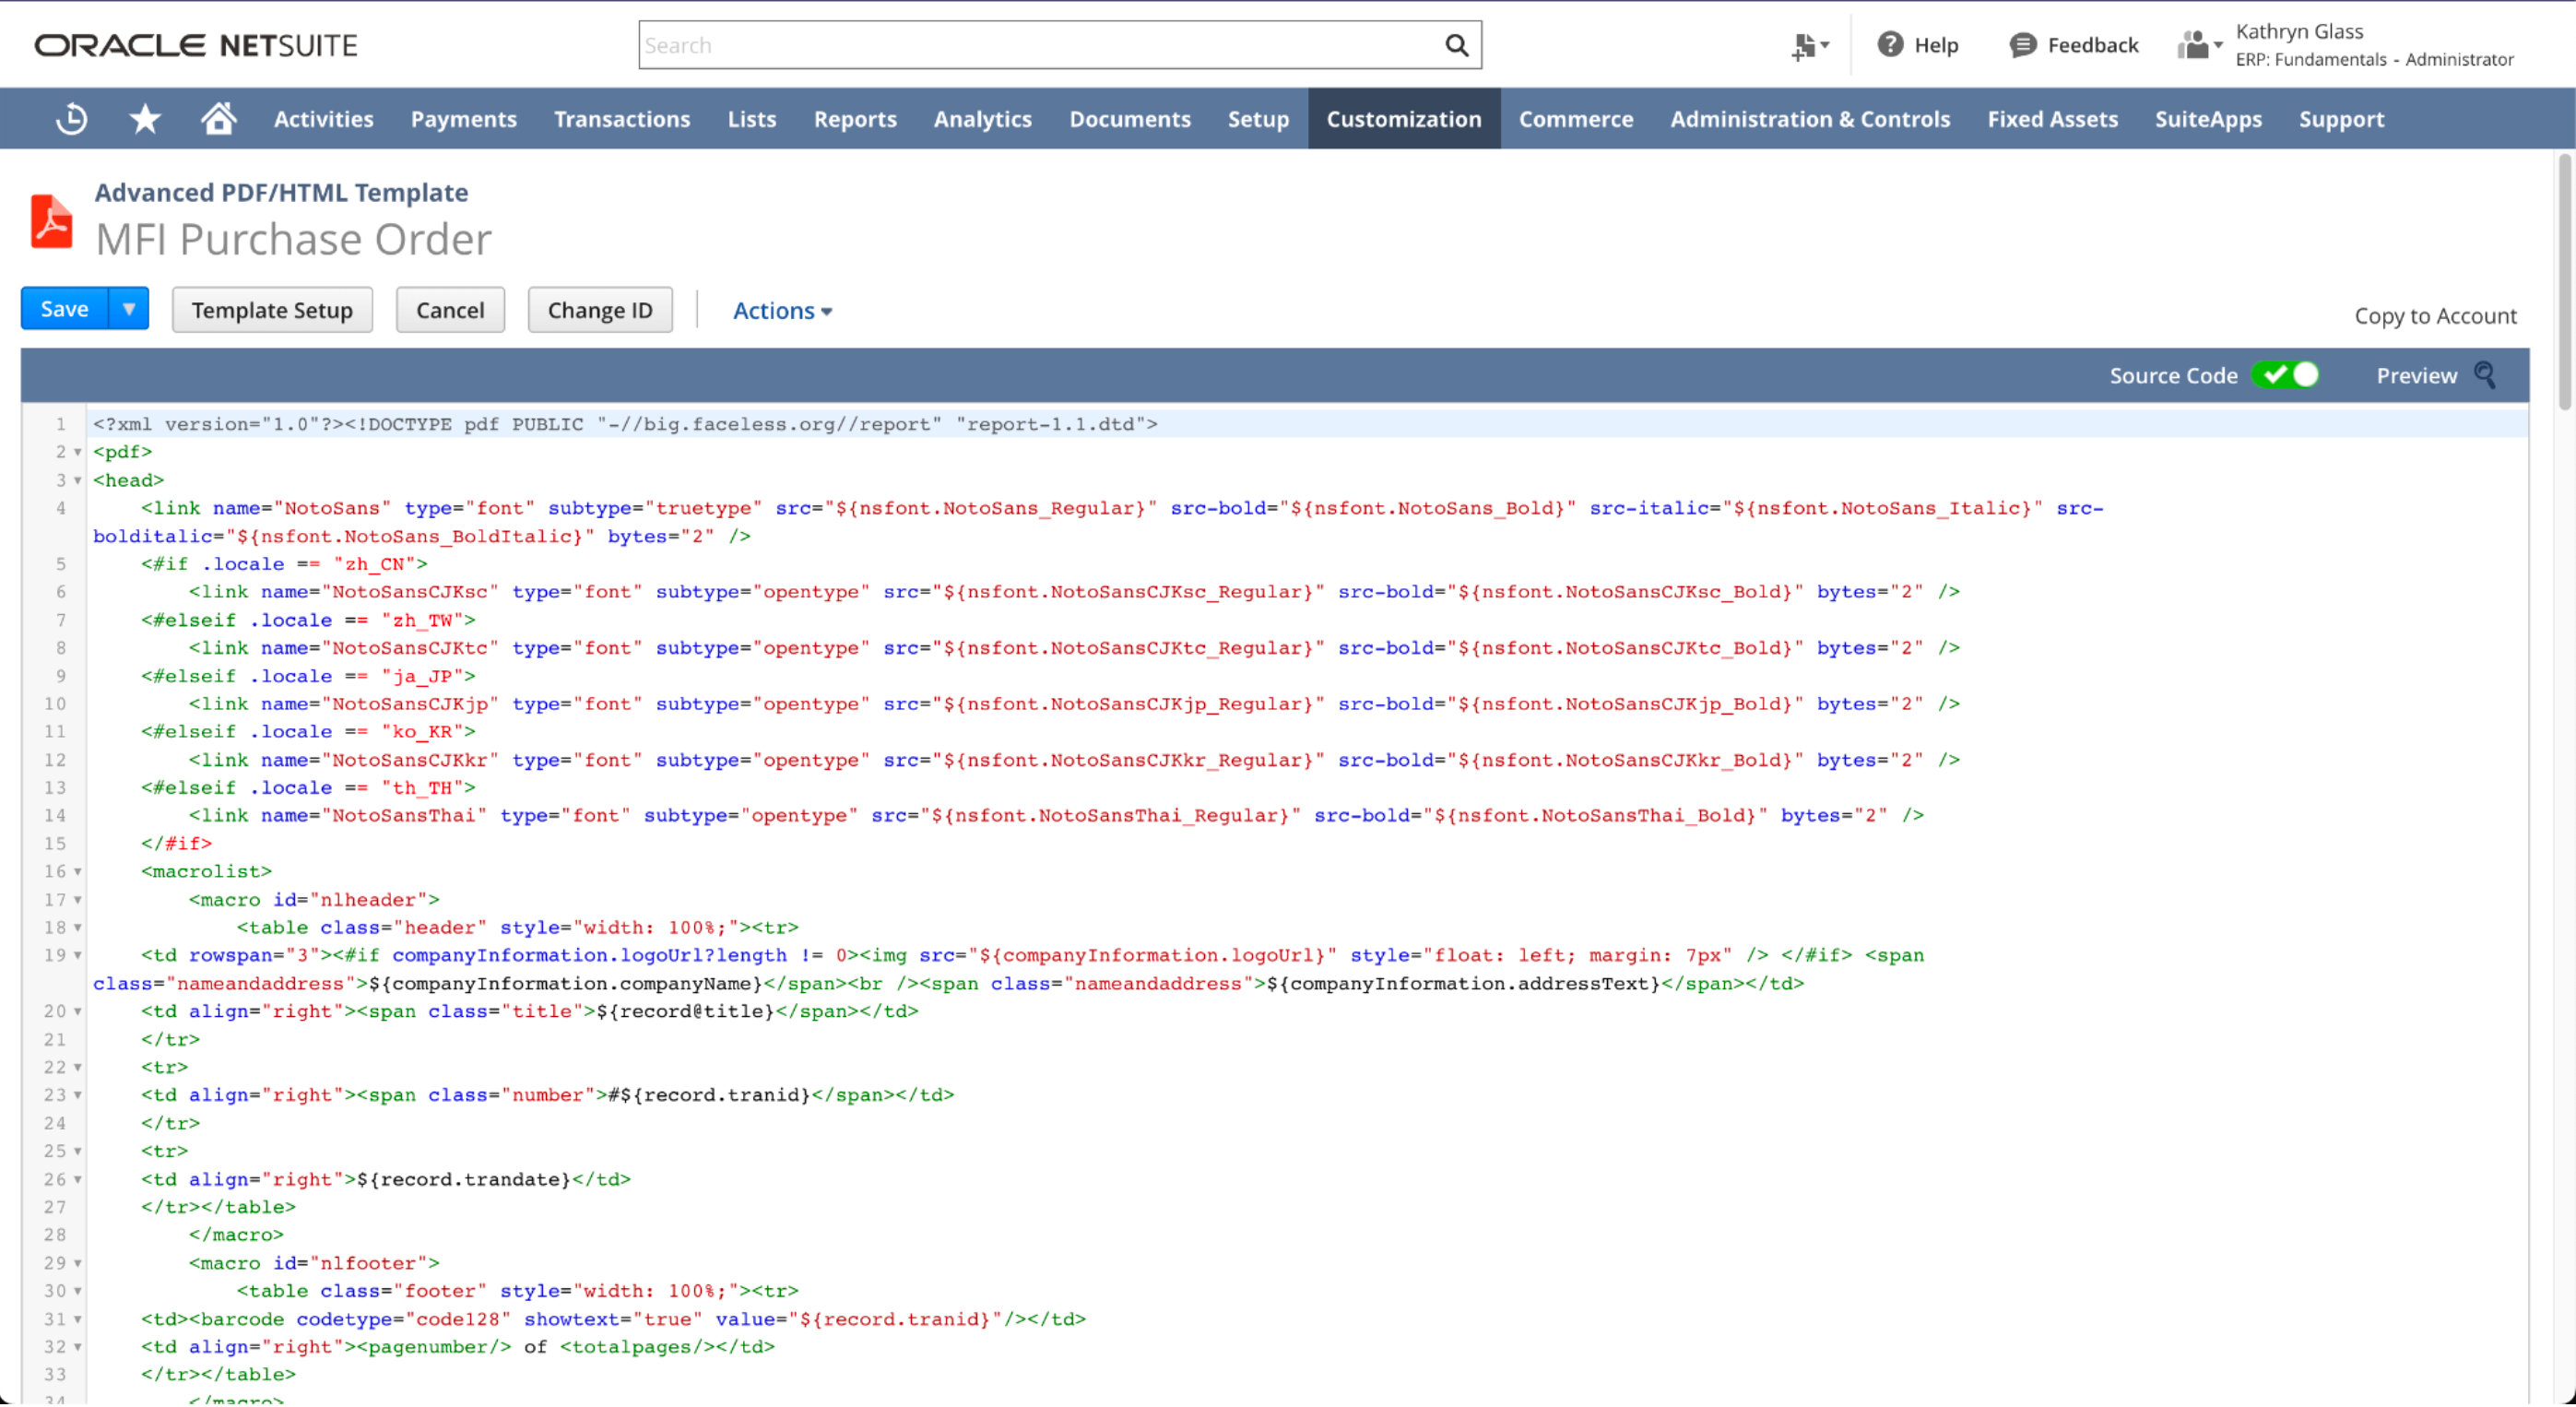Open the Support menu
2576x1407 pixels.
[x=2341, y=119]
